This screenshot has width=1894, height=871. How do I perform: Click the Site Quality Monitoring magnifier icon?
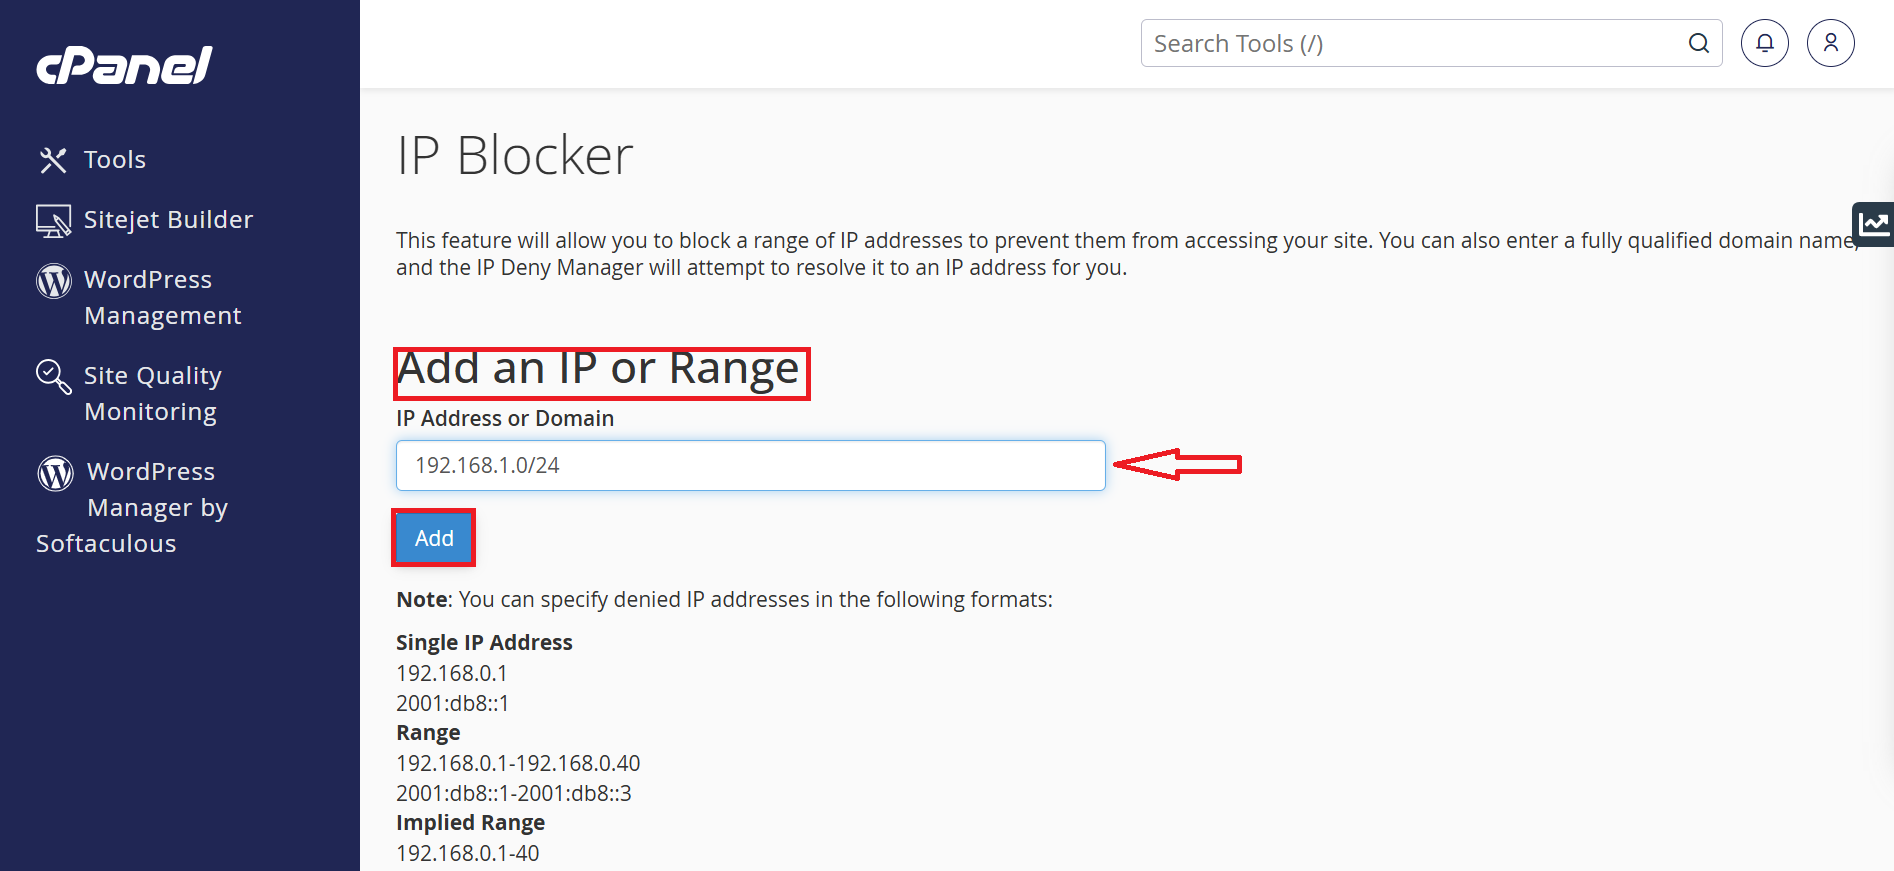pos(53,377)
